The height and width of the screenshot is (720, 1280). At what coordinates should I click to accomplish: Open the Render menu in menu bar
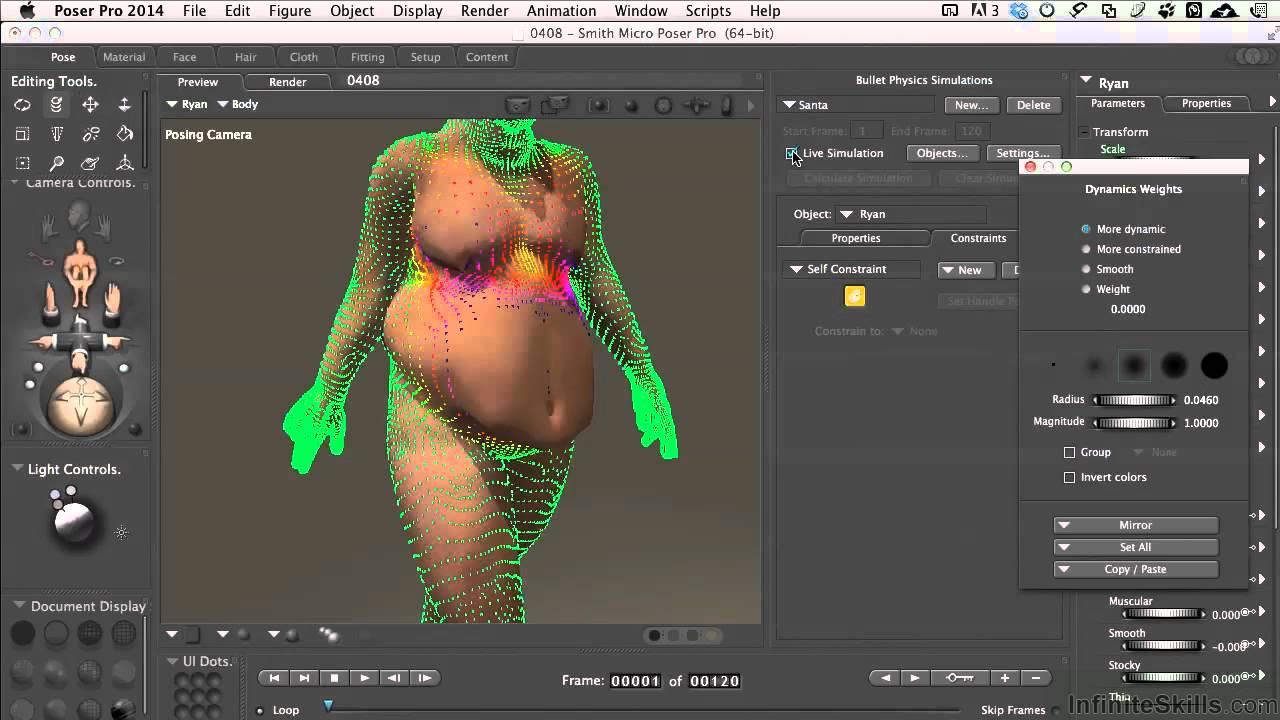[x=483, y=11]
